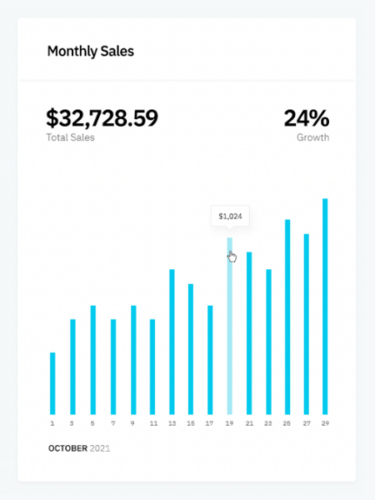Click the bar for day 13
The height and width of the screenshot is (500, 375).
(x=172, y=342)
